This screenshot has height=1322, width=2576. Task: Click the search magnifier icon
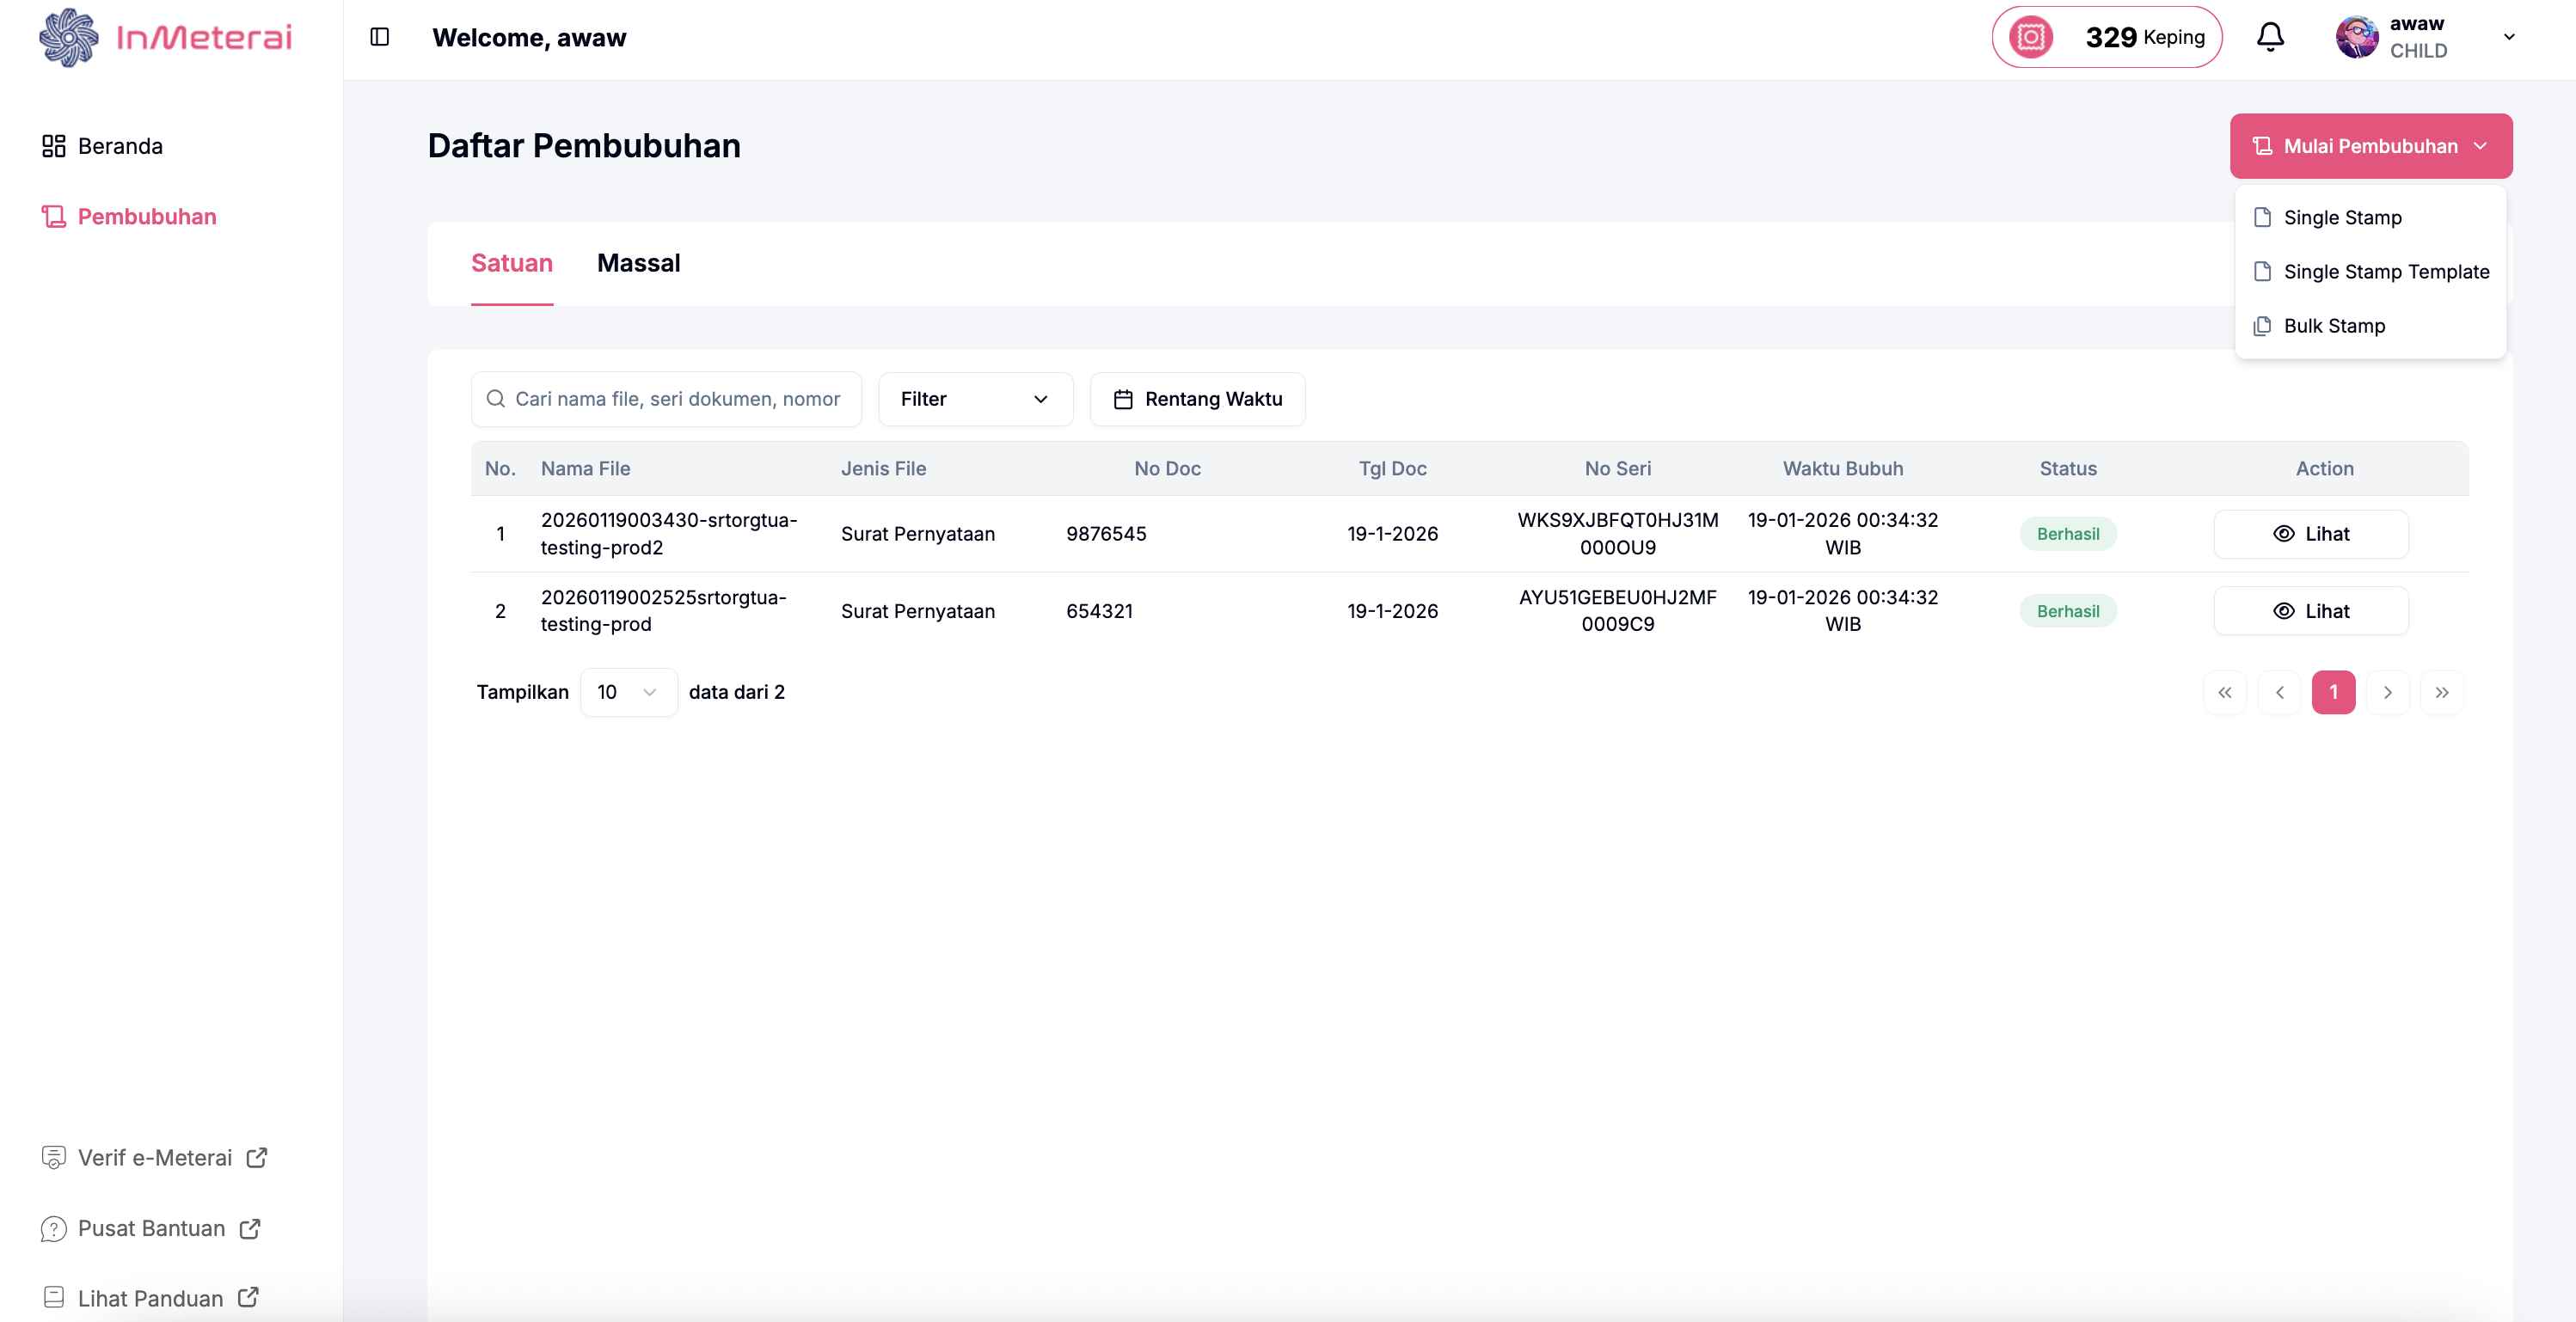tap(495, 399)
